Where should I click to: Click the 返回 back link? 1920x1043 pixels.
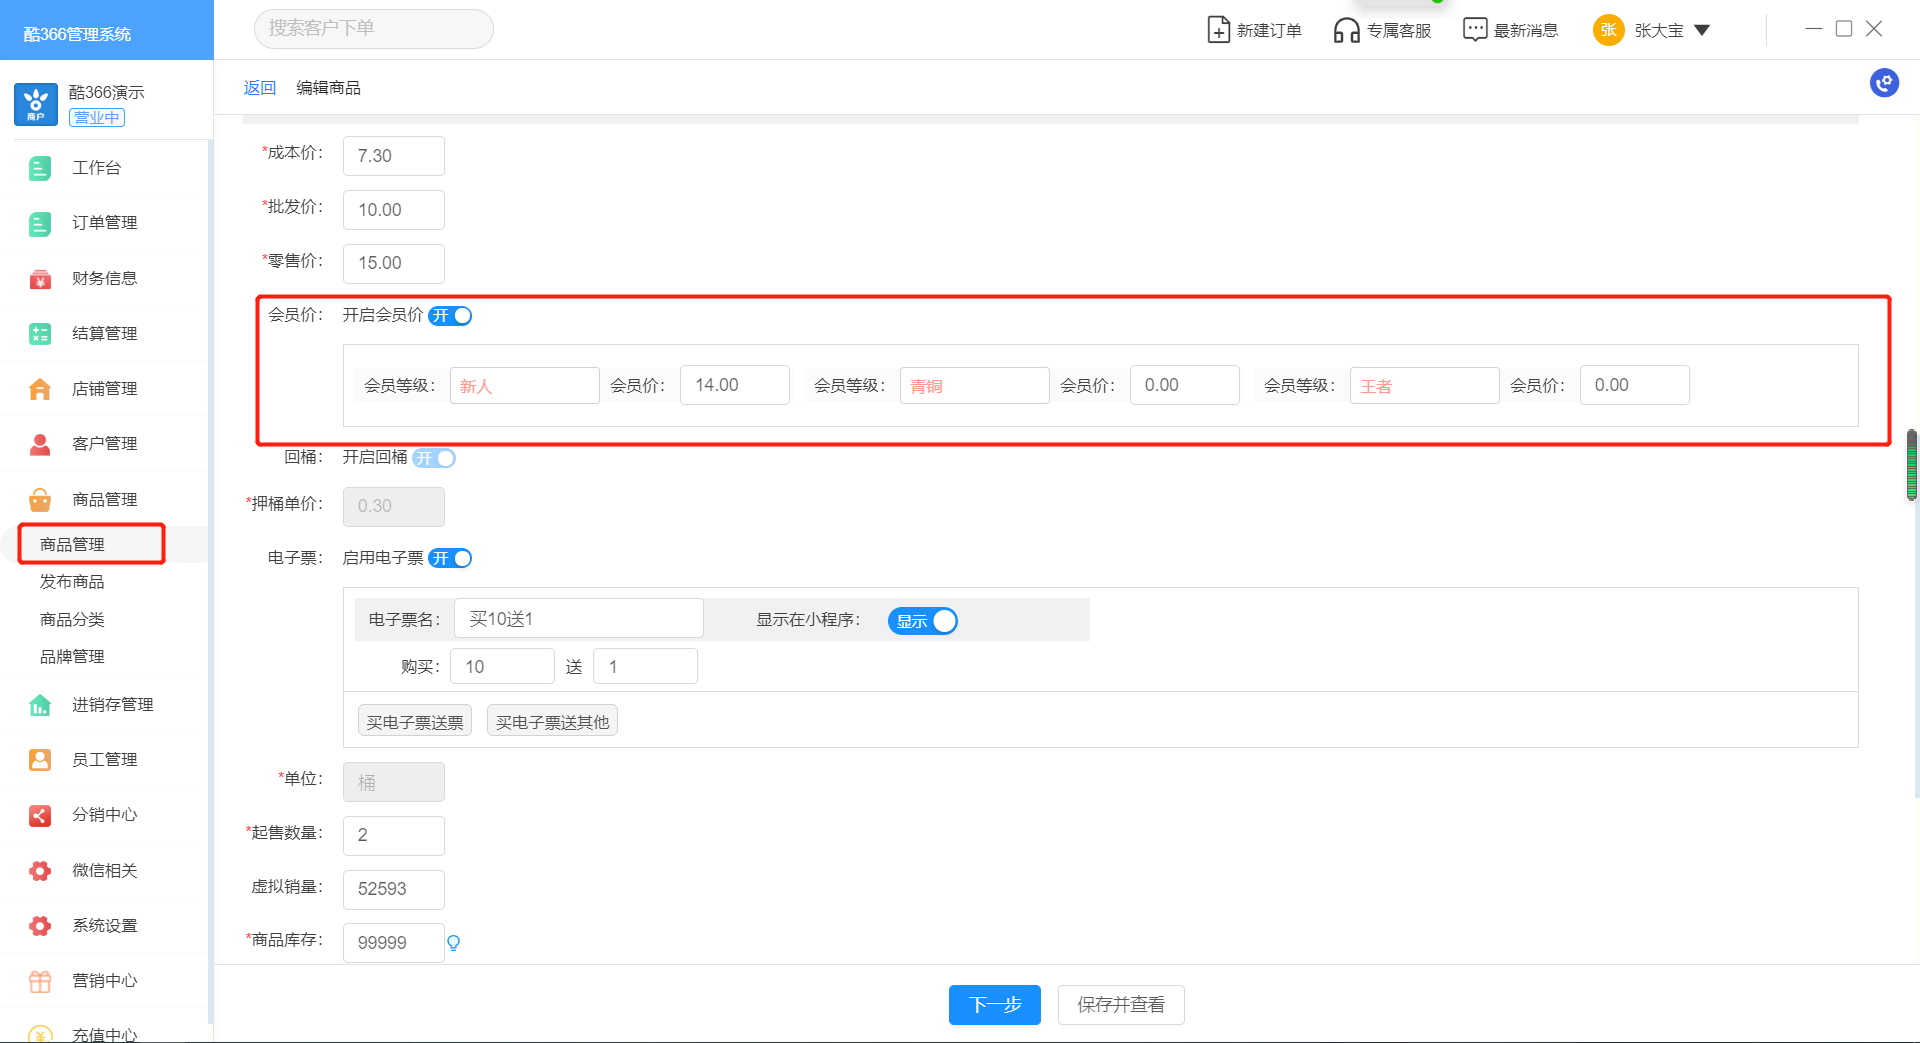coord(259,88)
